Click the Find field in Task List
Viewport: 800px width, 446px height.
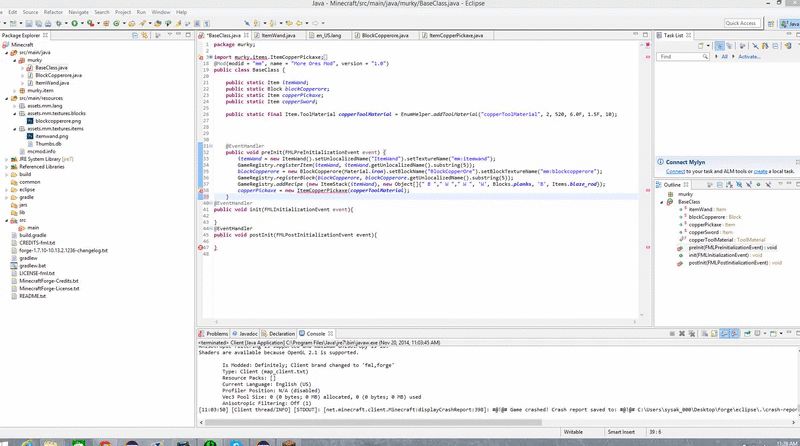coord(683,57)
